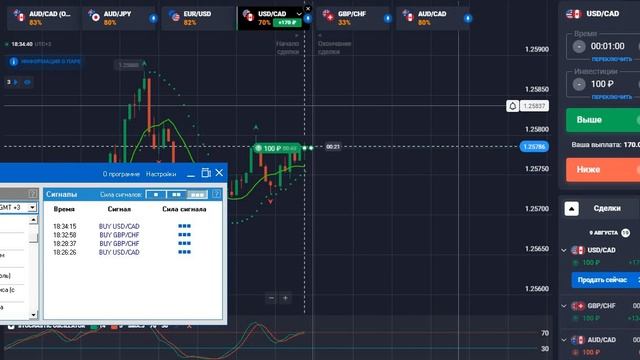This screenshot has height=360, width=640.
Task: Toggle Stochastic Oscillator indicator checkbox
Action: (x=11, y=326)
